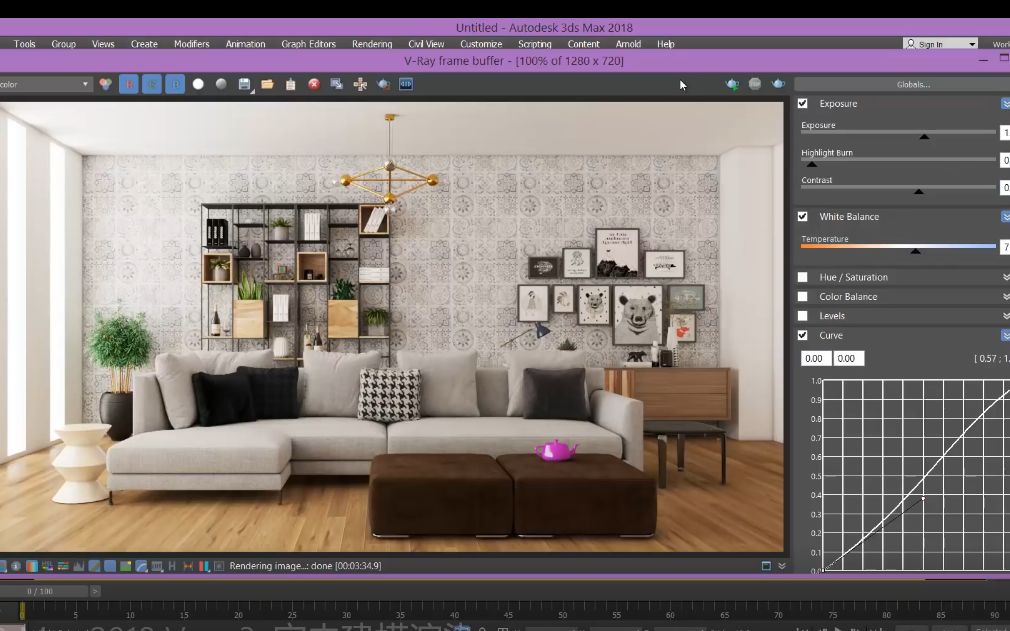This screenshot has height=631, width=1010.
Task: Click the teapot render last icon
Action: tap(384, 84)
